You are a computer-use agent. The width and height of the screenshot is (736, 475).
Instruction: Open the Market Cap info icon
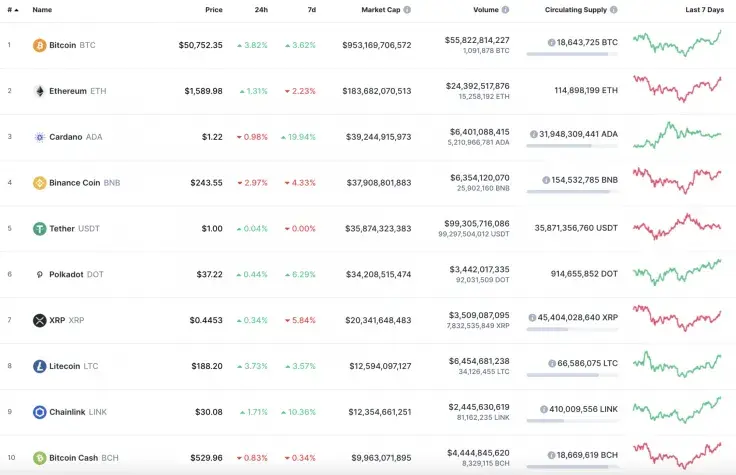click(x=407, y=9)
